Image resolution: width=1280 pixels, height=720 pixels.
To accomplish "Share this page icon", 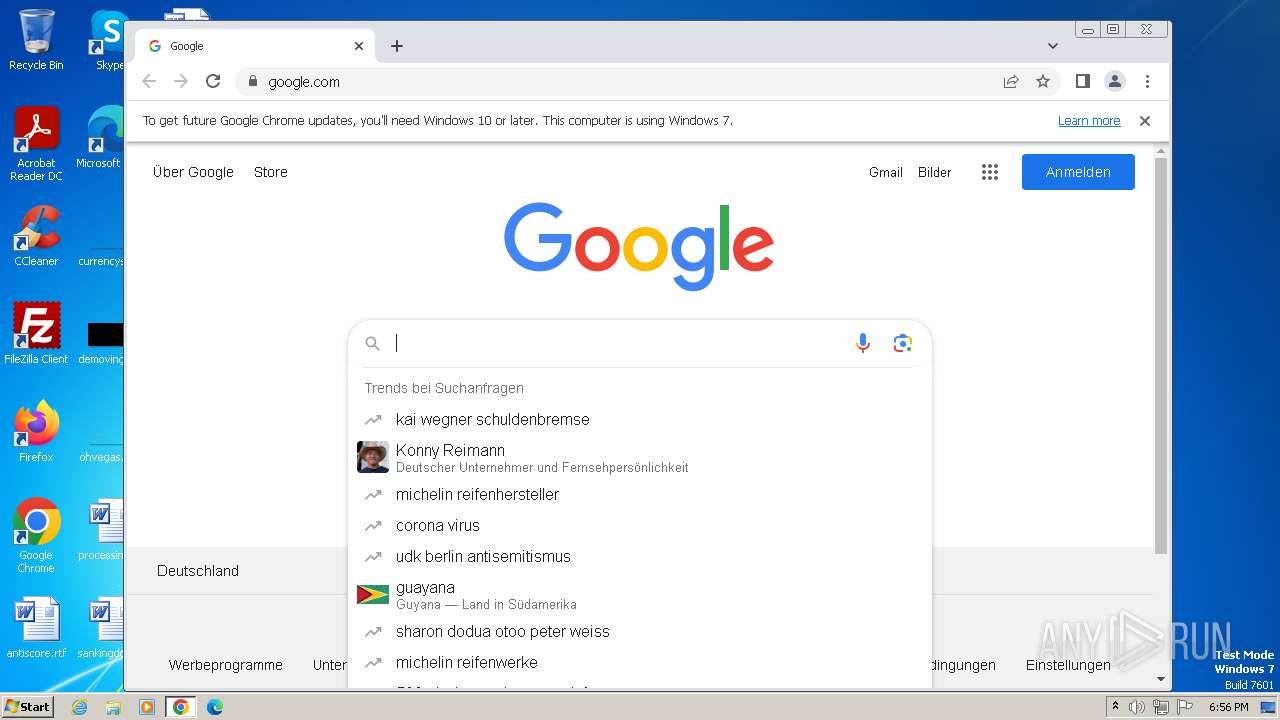I will (x=1011, y=82).
